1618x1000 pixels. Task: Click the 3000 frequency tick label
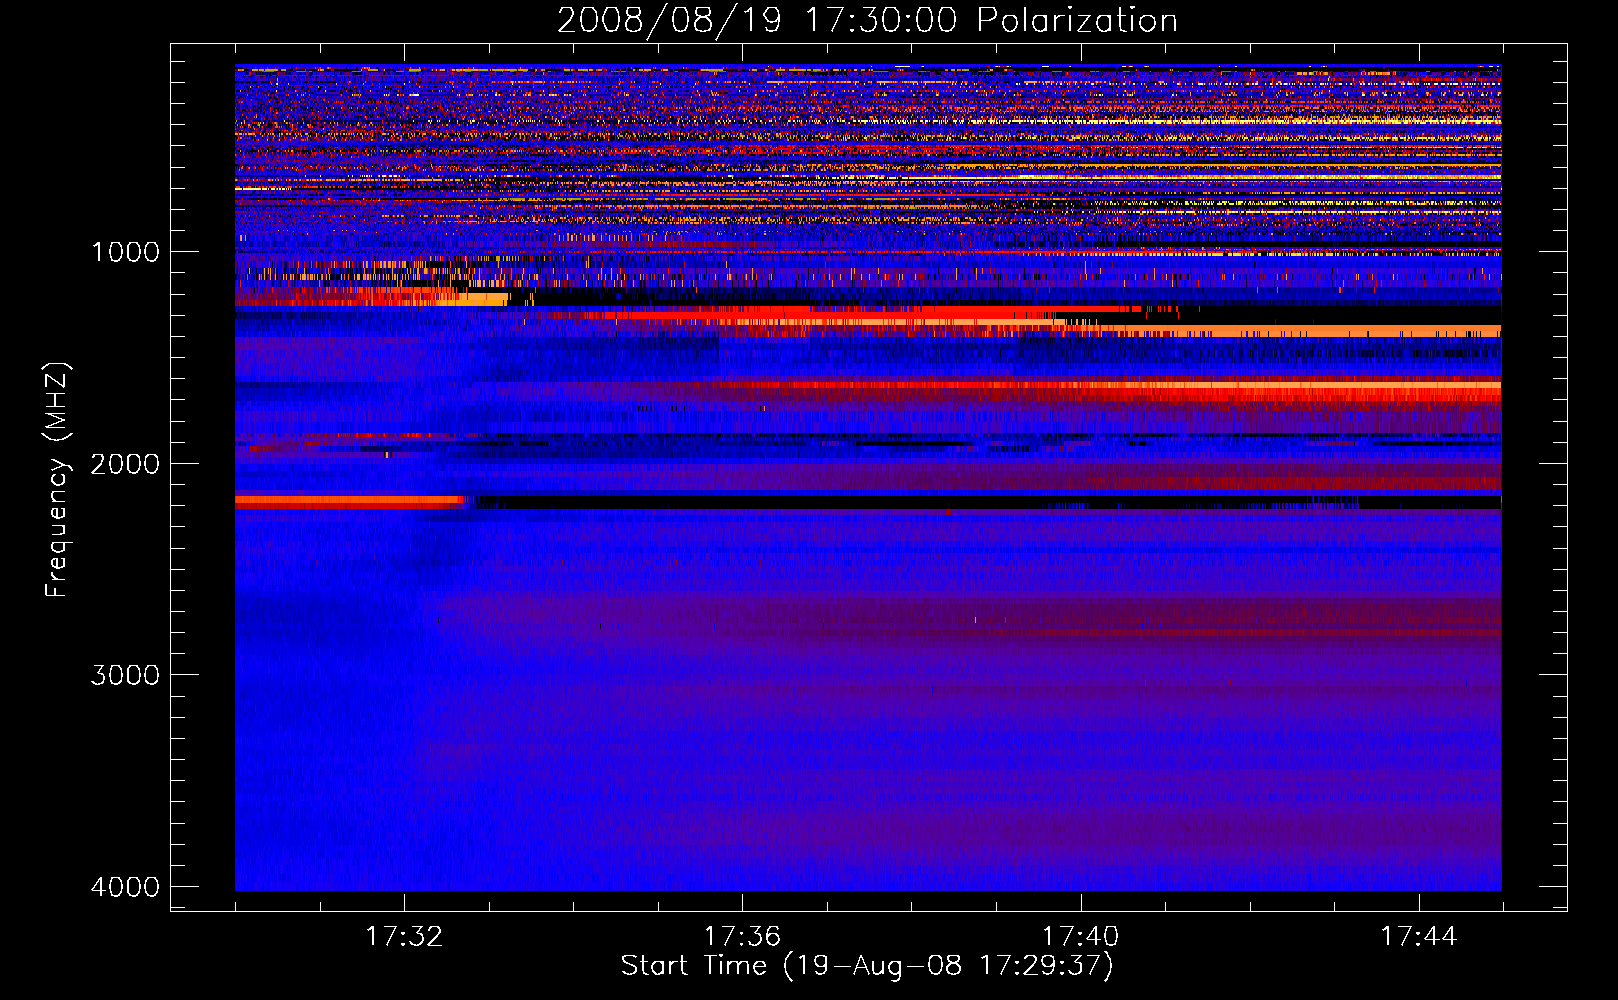[125, 675]
